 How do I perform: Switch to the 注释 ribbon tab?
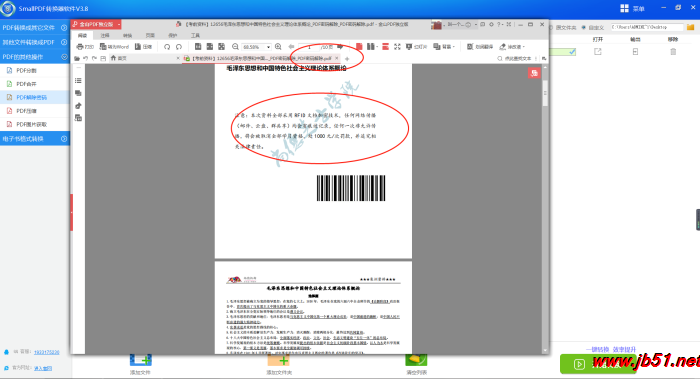coord(105,35)
